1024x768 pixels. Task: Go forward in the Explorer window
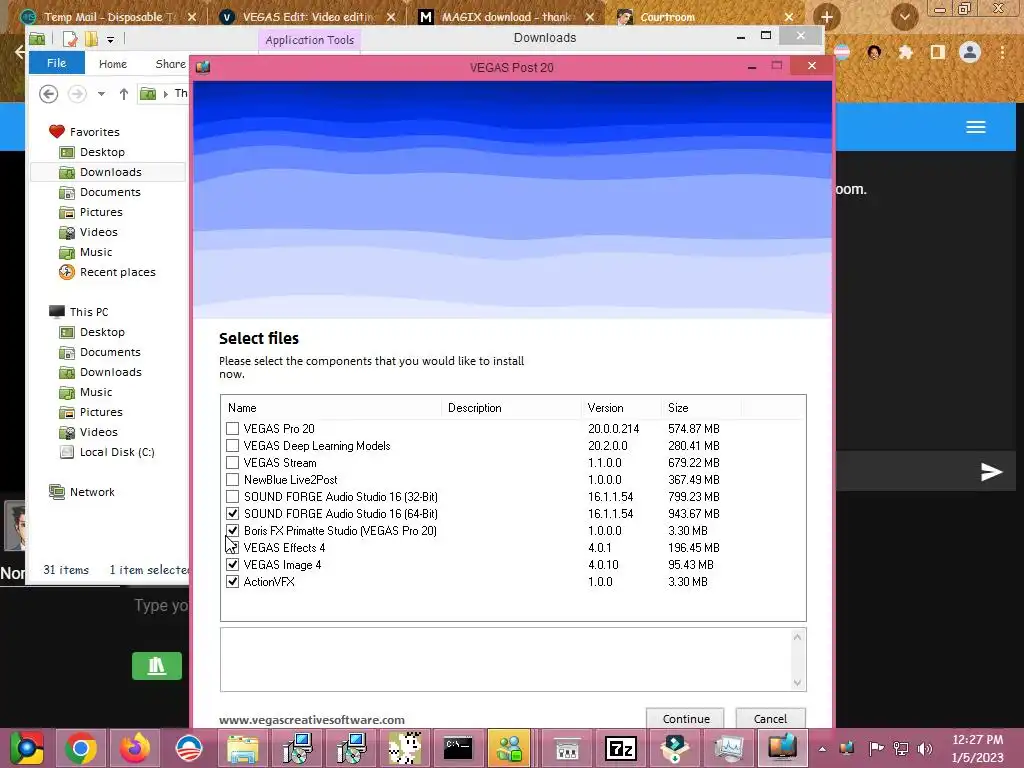tap(77, 94)
